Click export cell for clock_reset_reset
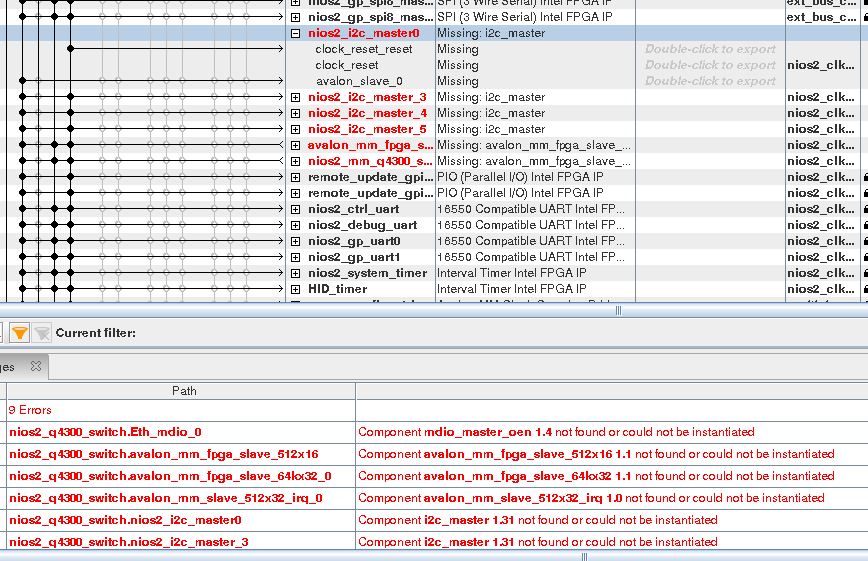 (710, 49)
